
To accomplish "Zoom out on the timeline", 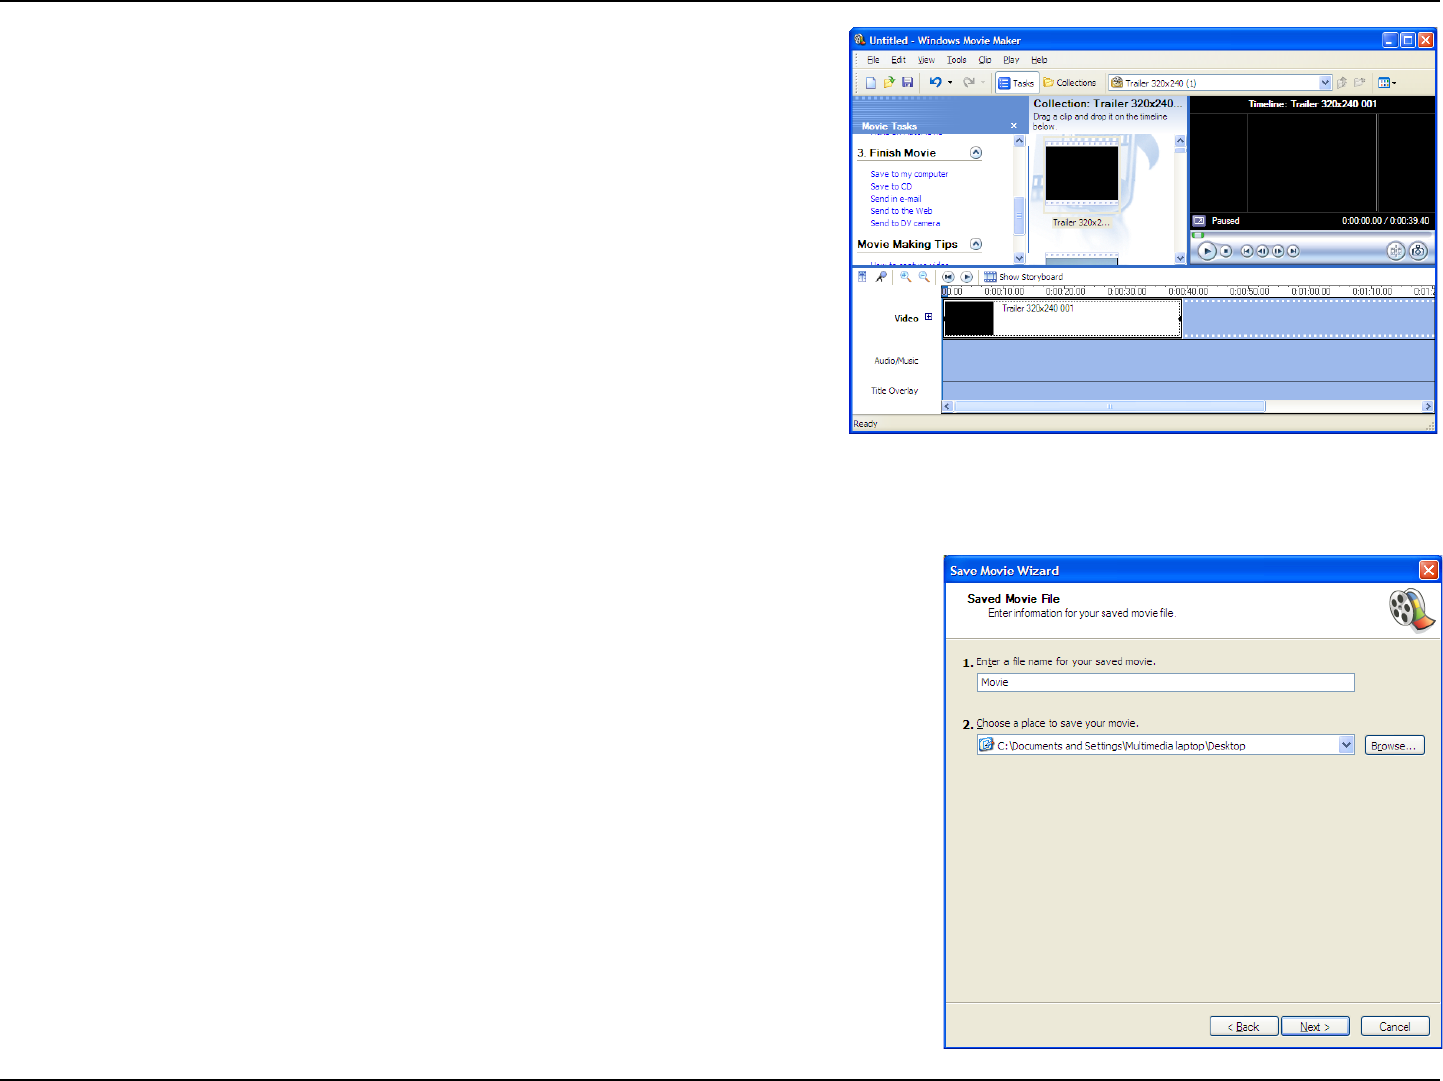I will 924,277.
